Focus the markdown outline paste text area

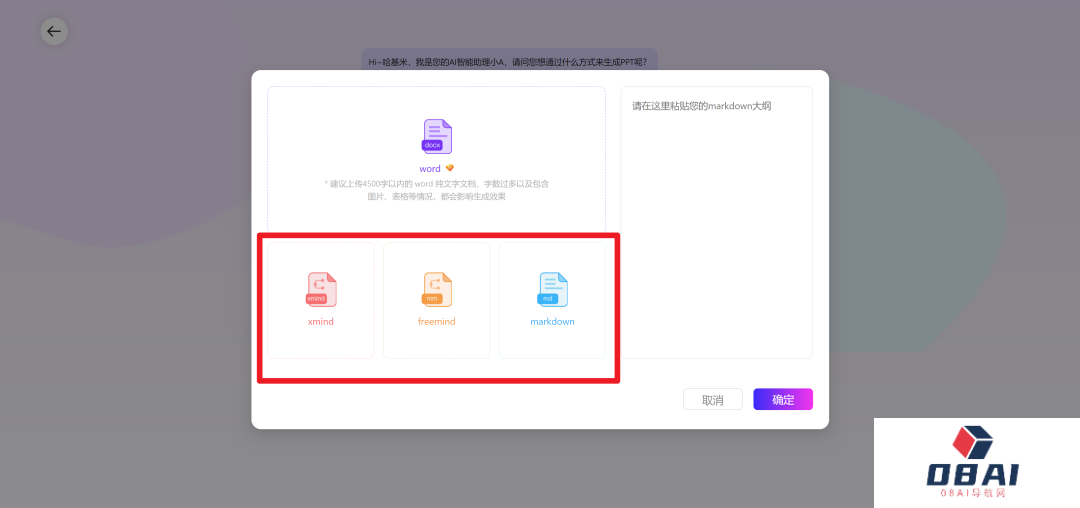(717, 222)
